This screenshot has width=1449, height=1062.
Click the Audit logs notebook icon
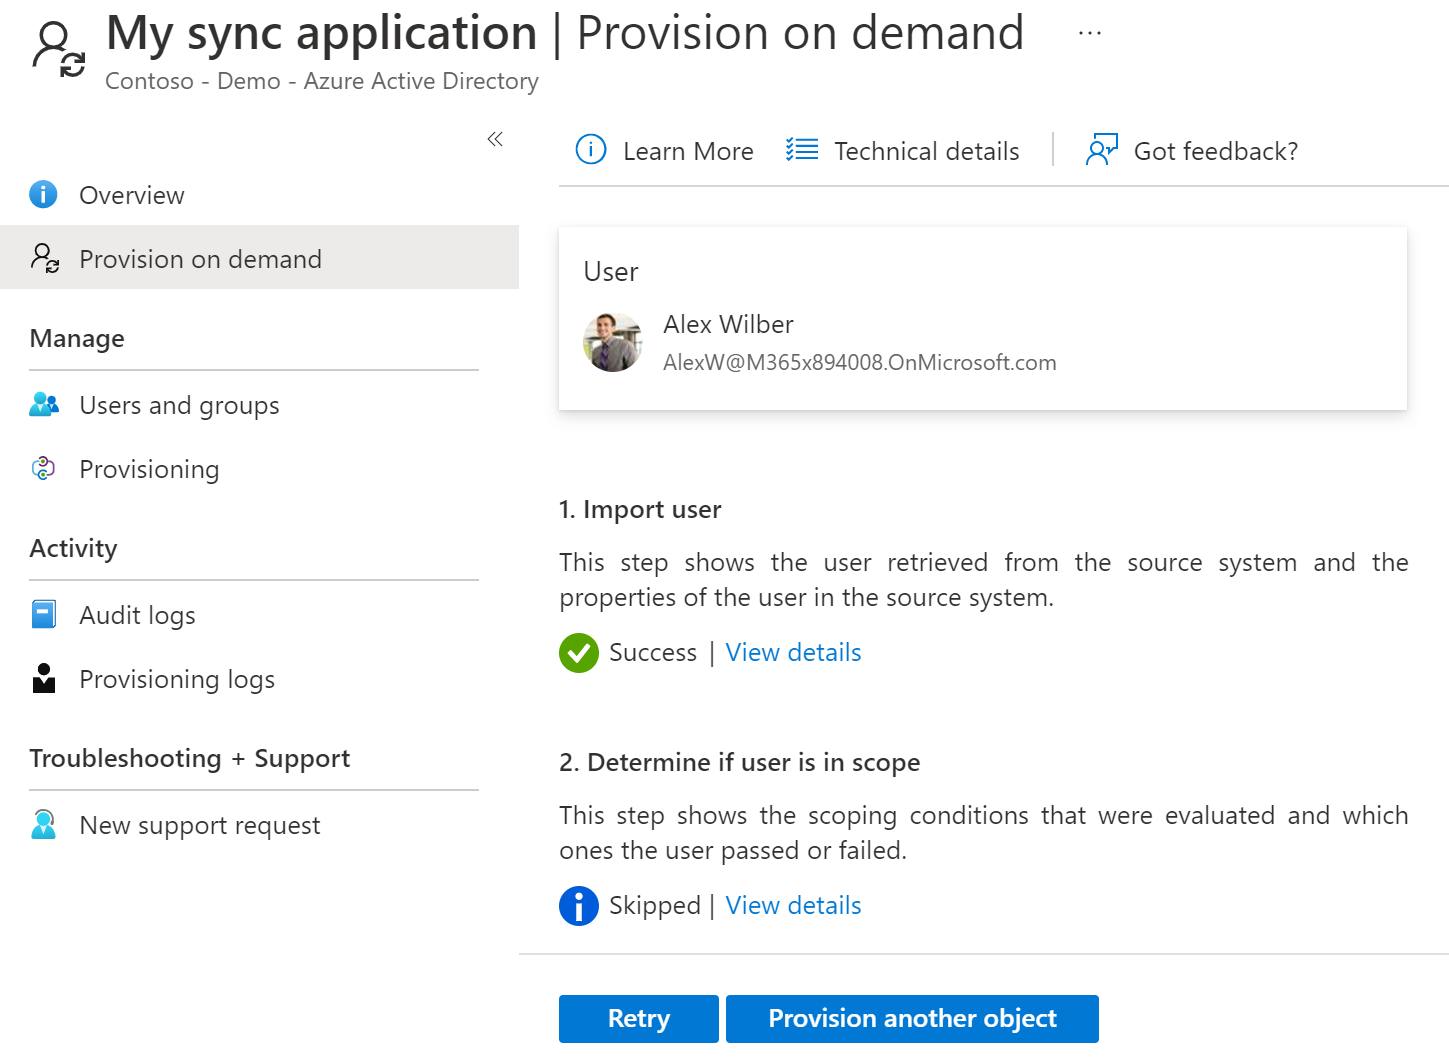click(x=44, y=614)
